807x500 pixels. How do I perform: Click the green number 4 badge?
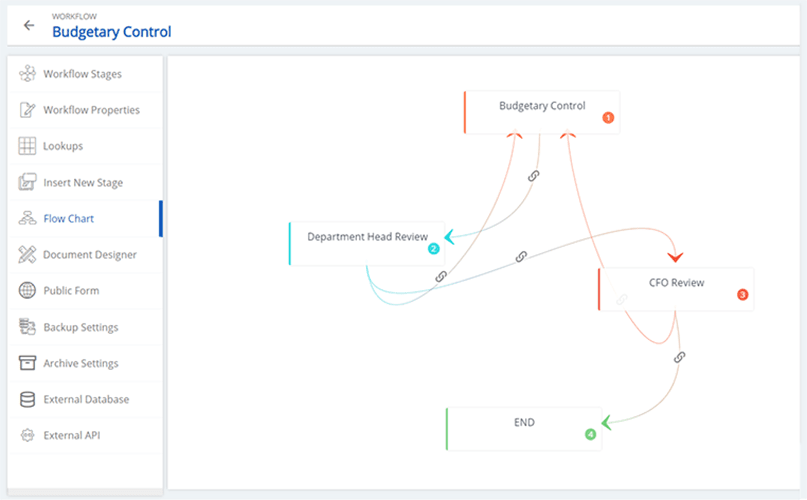(x=590, y=435)
